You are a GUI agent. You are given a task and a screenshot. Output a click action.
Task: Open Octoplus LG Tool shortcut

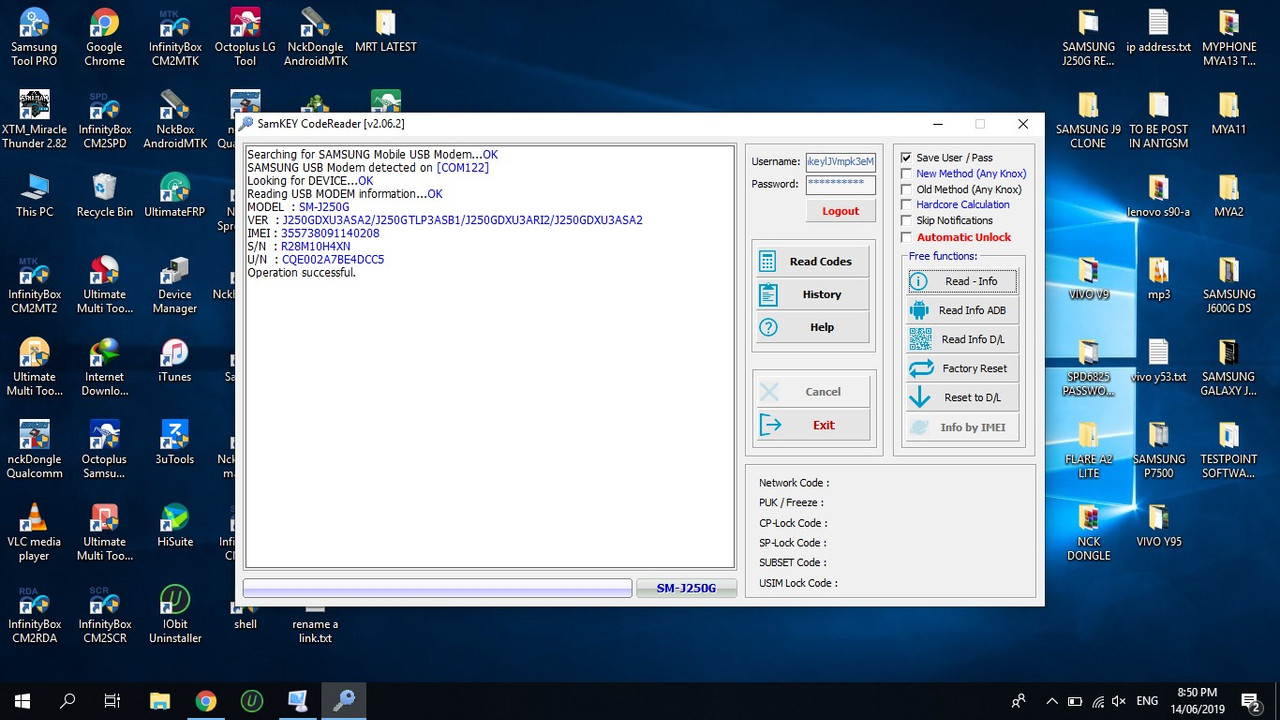pyautogui.click(x=245, y=37)
